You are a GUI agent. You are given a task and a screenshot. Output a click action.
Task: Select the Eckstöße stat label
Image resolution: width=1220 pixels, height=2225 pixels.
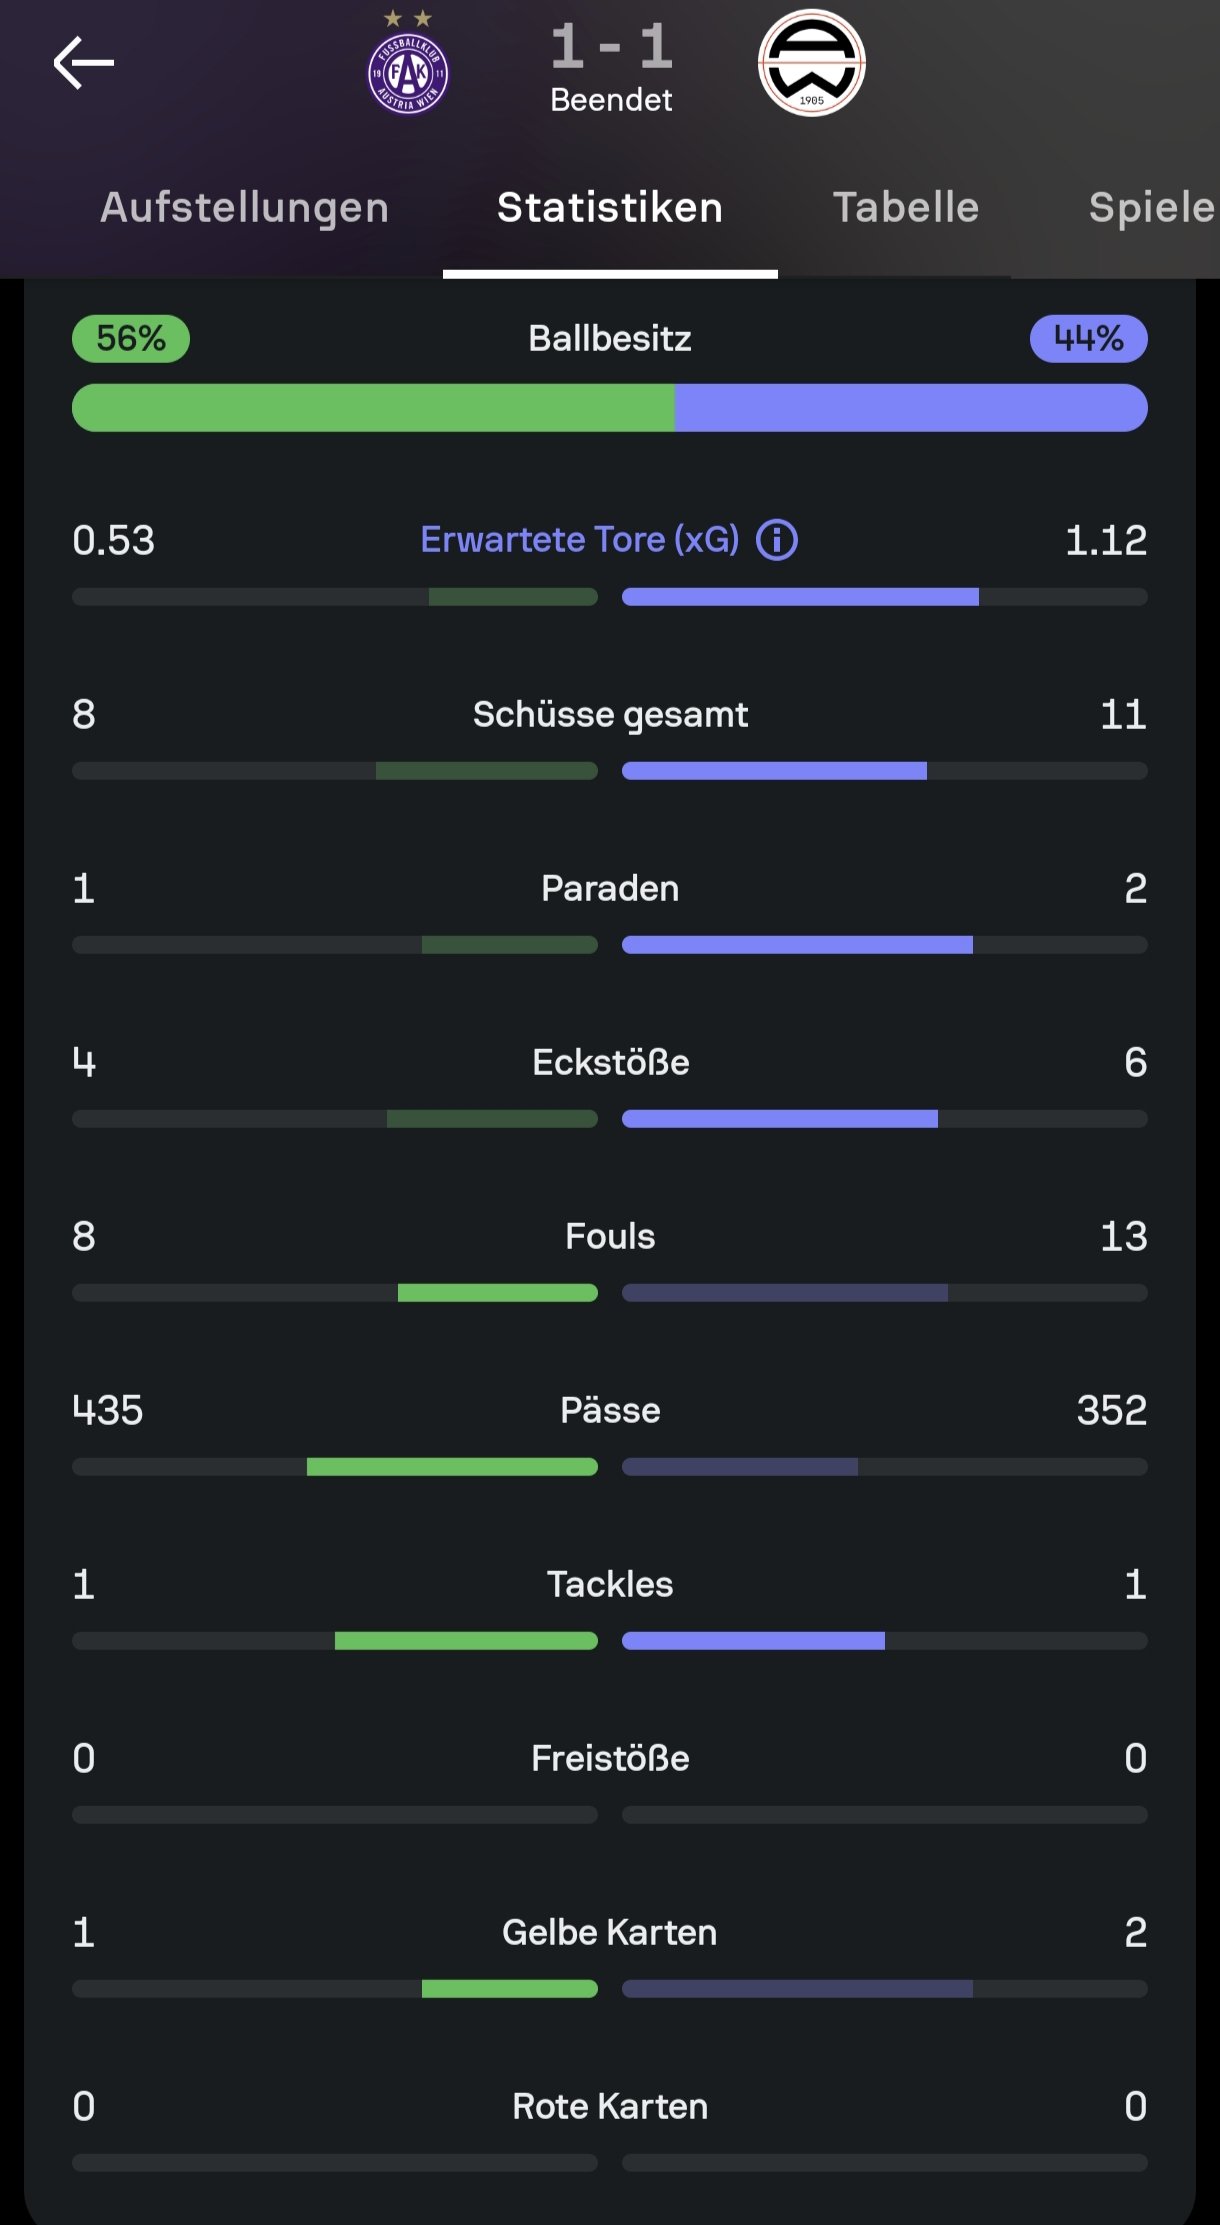pos(610,1062)
